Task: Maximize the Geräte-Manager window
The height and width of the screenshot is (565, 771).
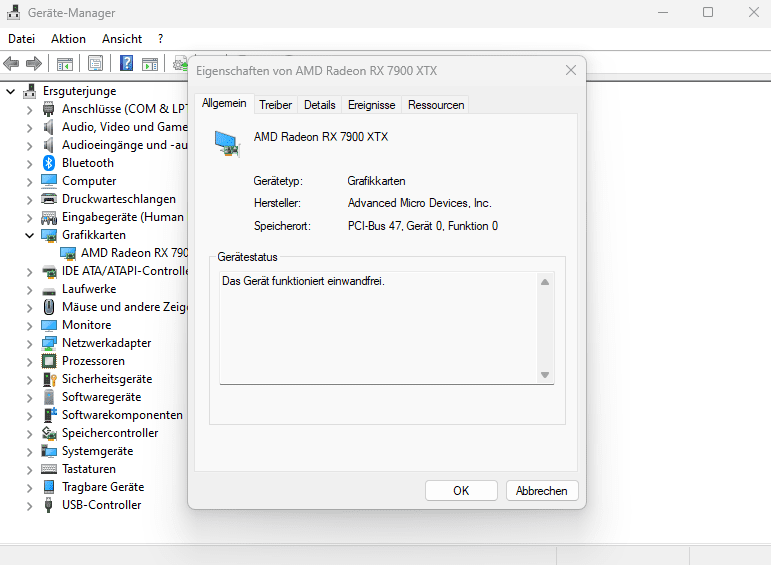Action: coord(708,12)
